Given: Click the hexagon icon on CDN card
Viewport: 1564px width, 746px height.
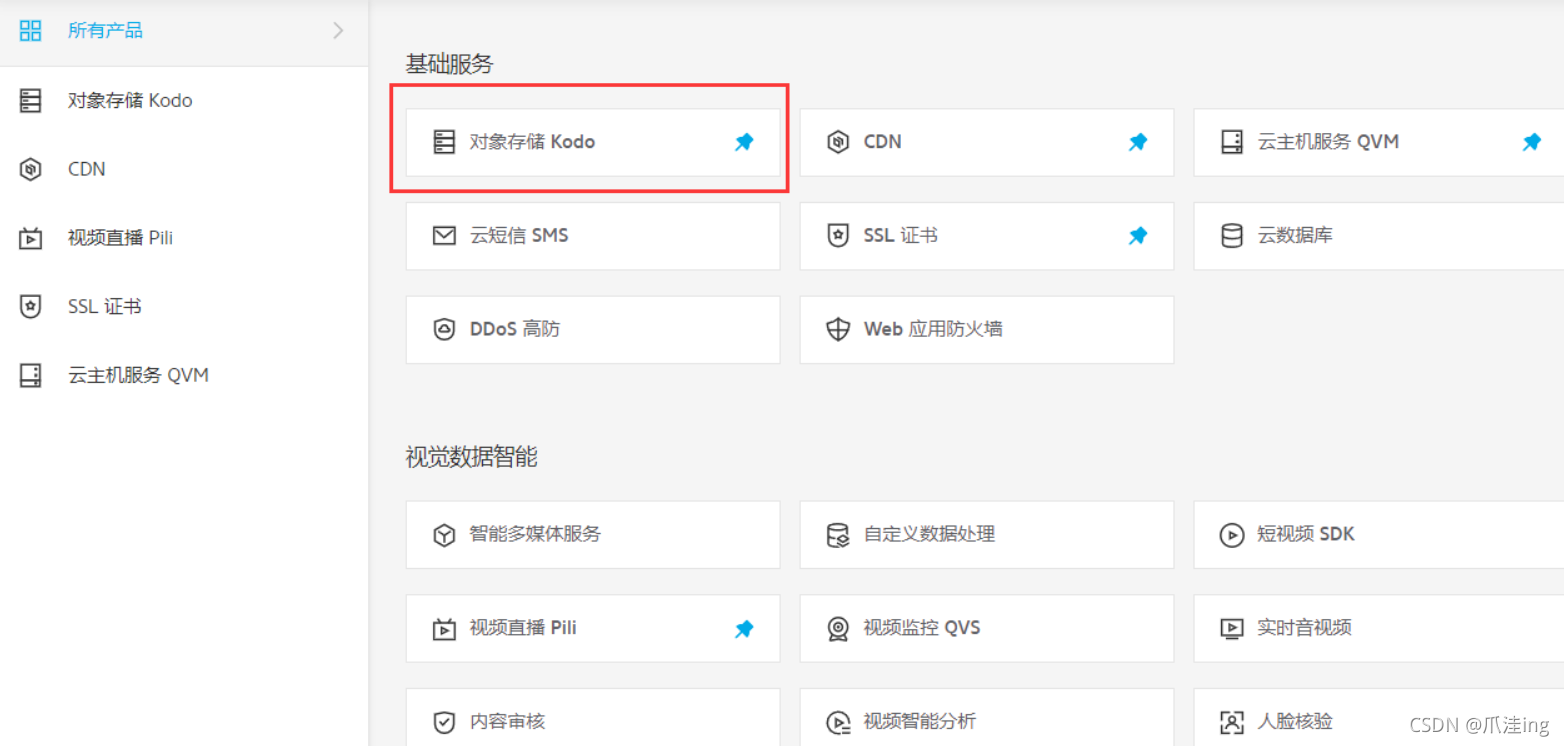Looking at the screenshot, I should (x=838, y=142).
